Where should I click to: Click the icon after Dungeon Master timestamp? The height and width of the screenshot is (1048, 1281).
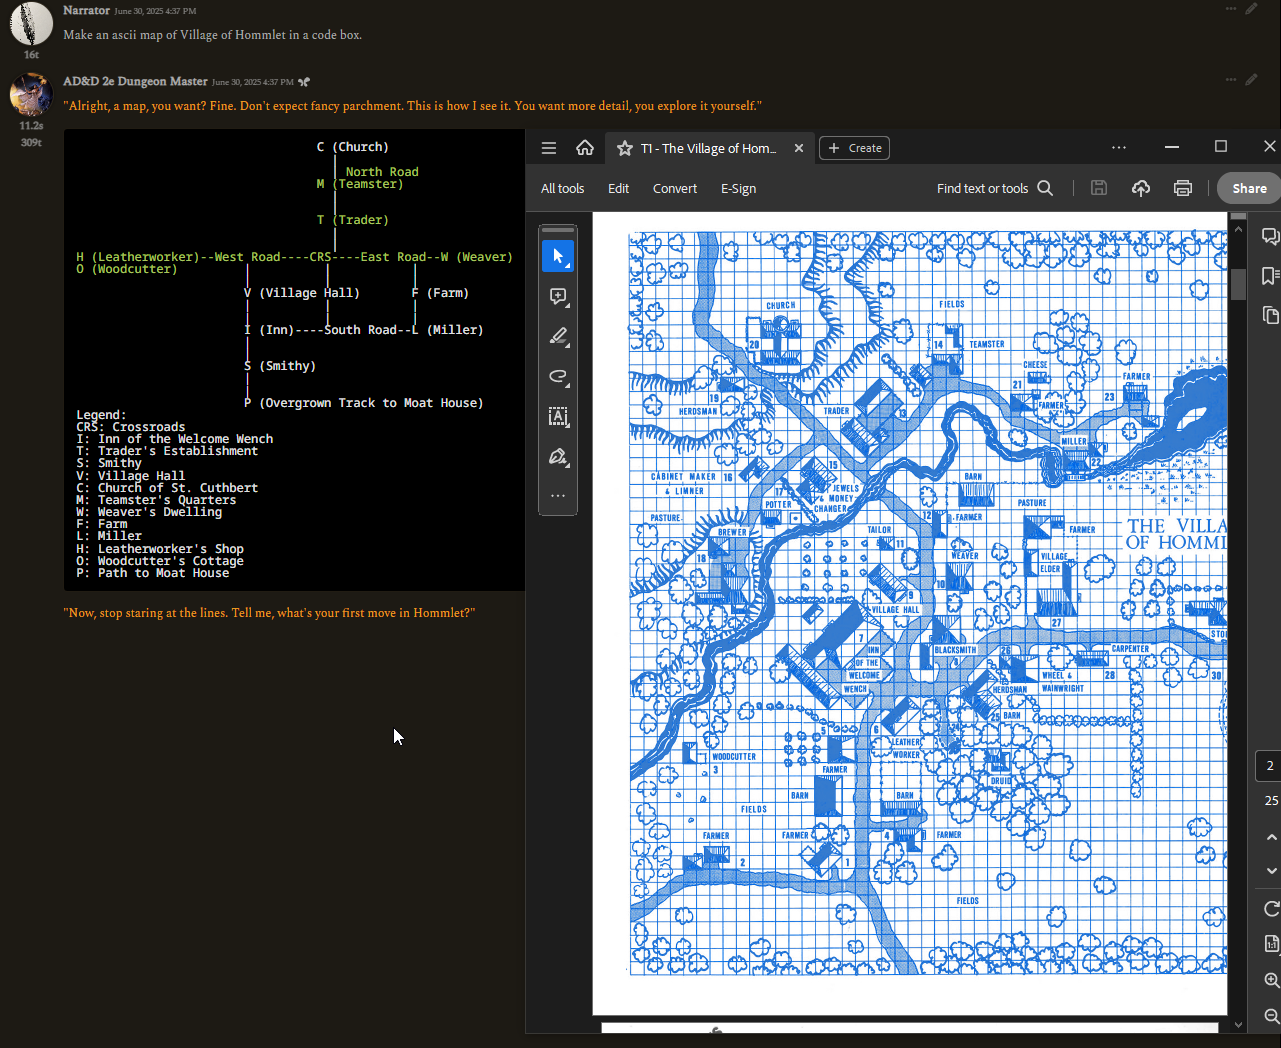point(304,82)
